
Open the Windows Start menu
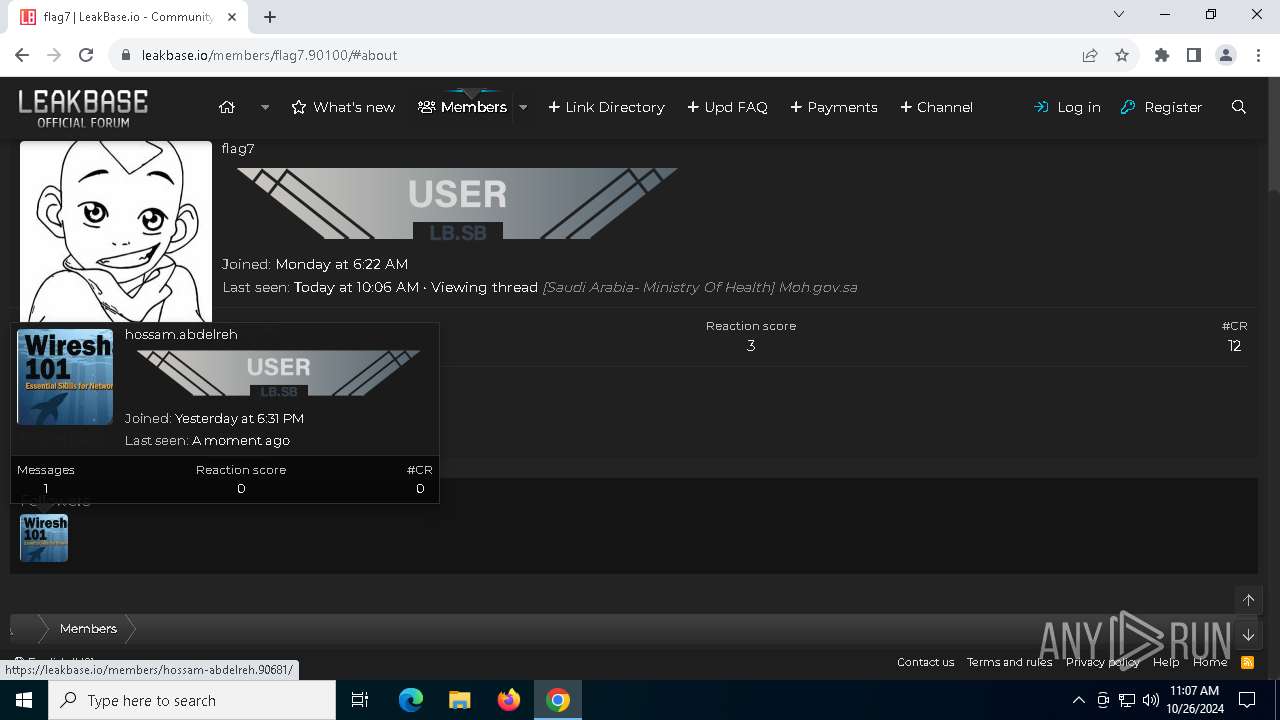[x=24, y=700]
